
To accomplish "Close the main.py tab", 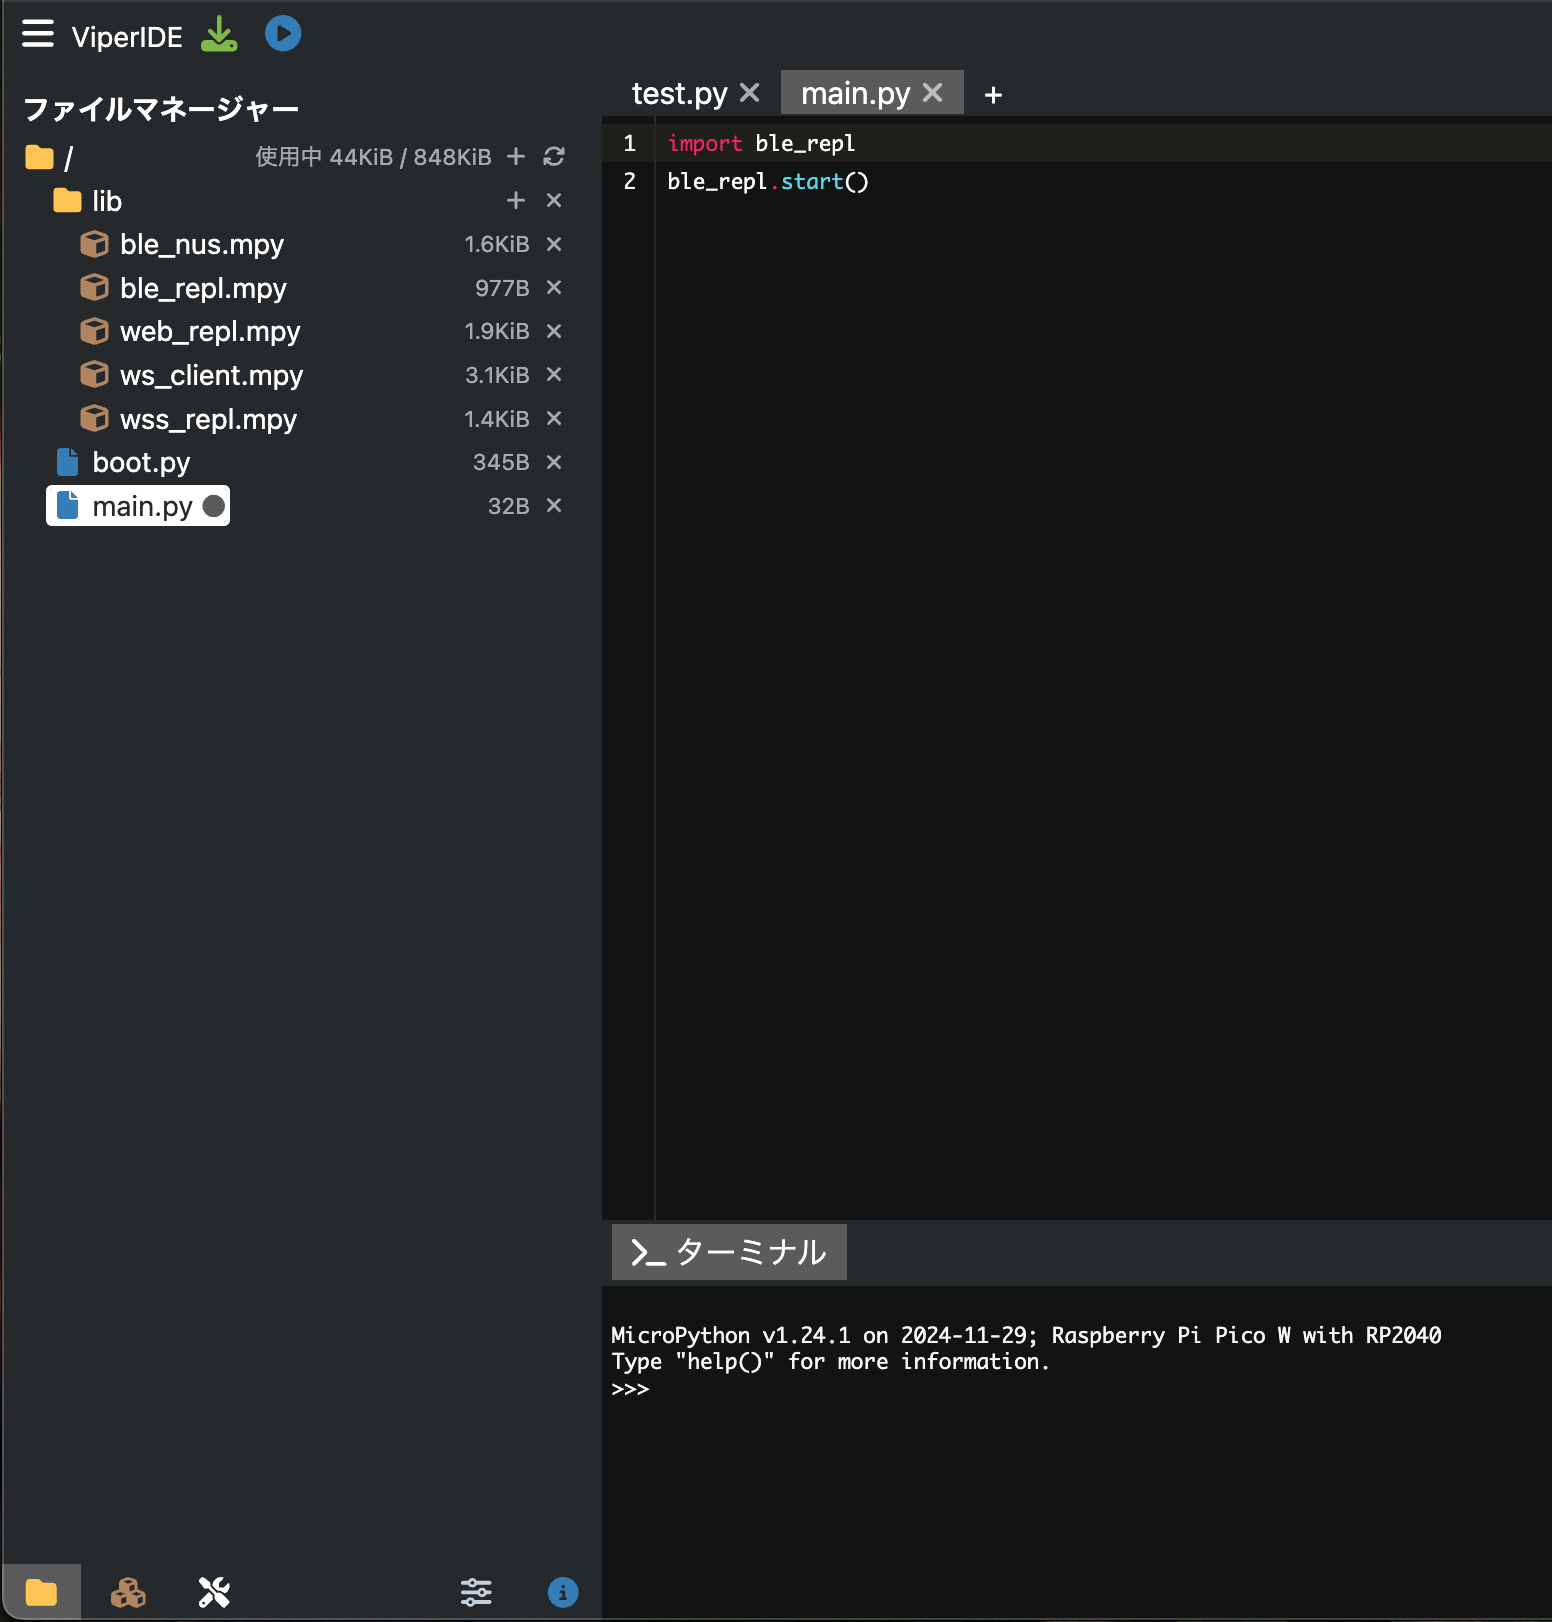I will 933,93.
